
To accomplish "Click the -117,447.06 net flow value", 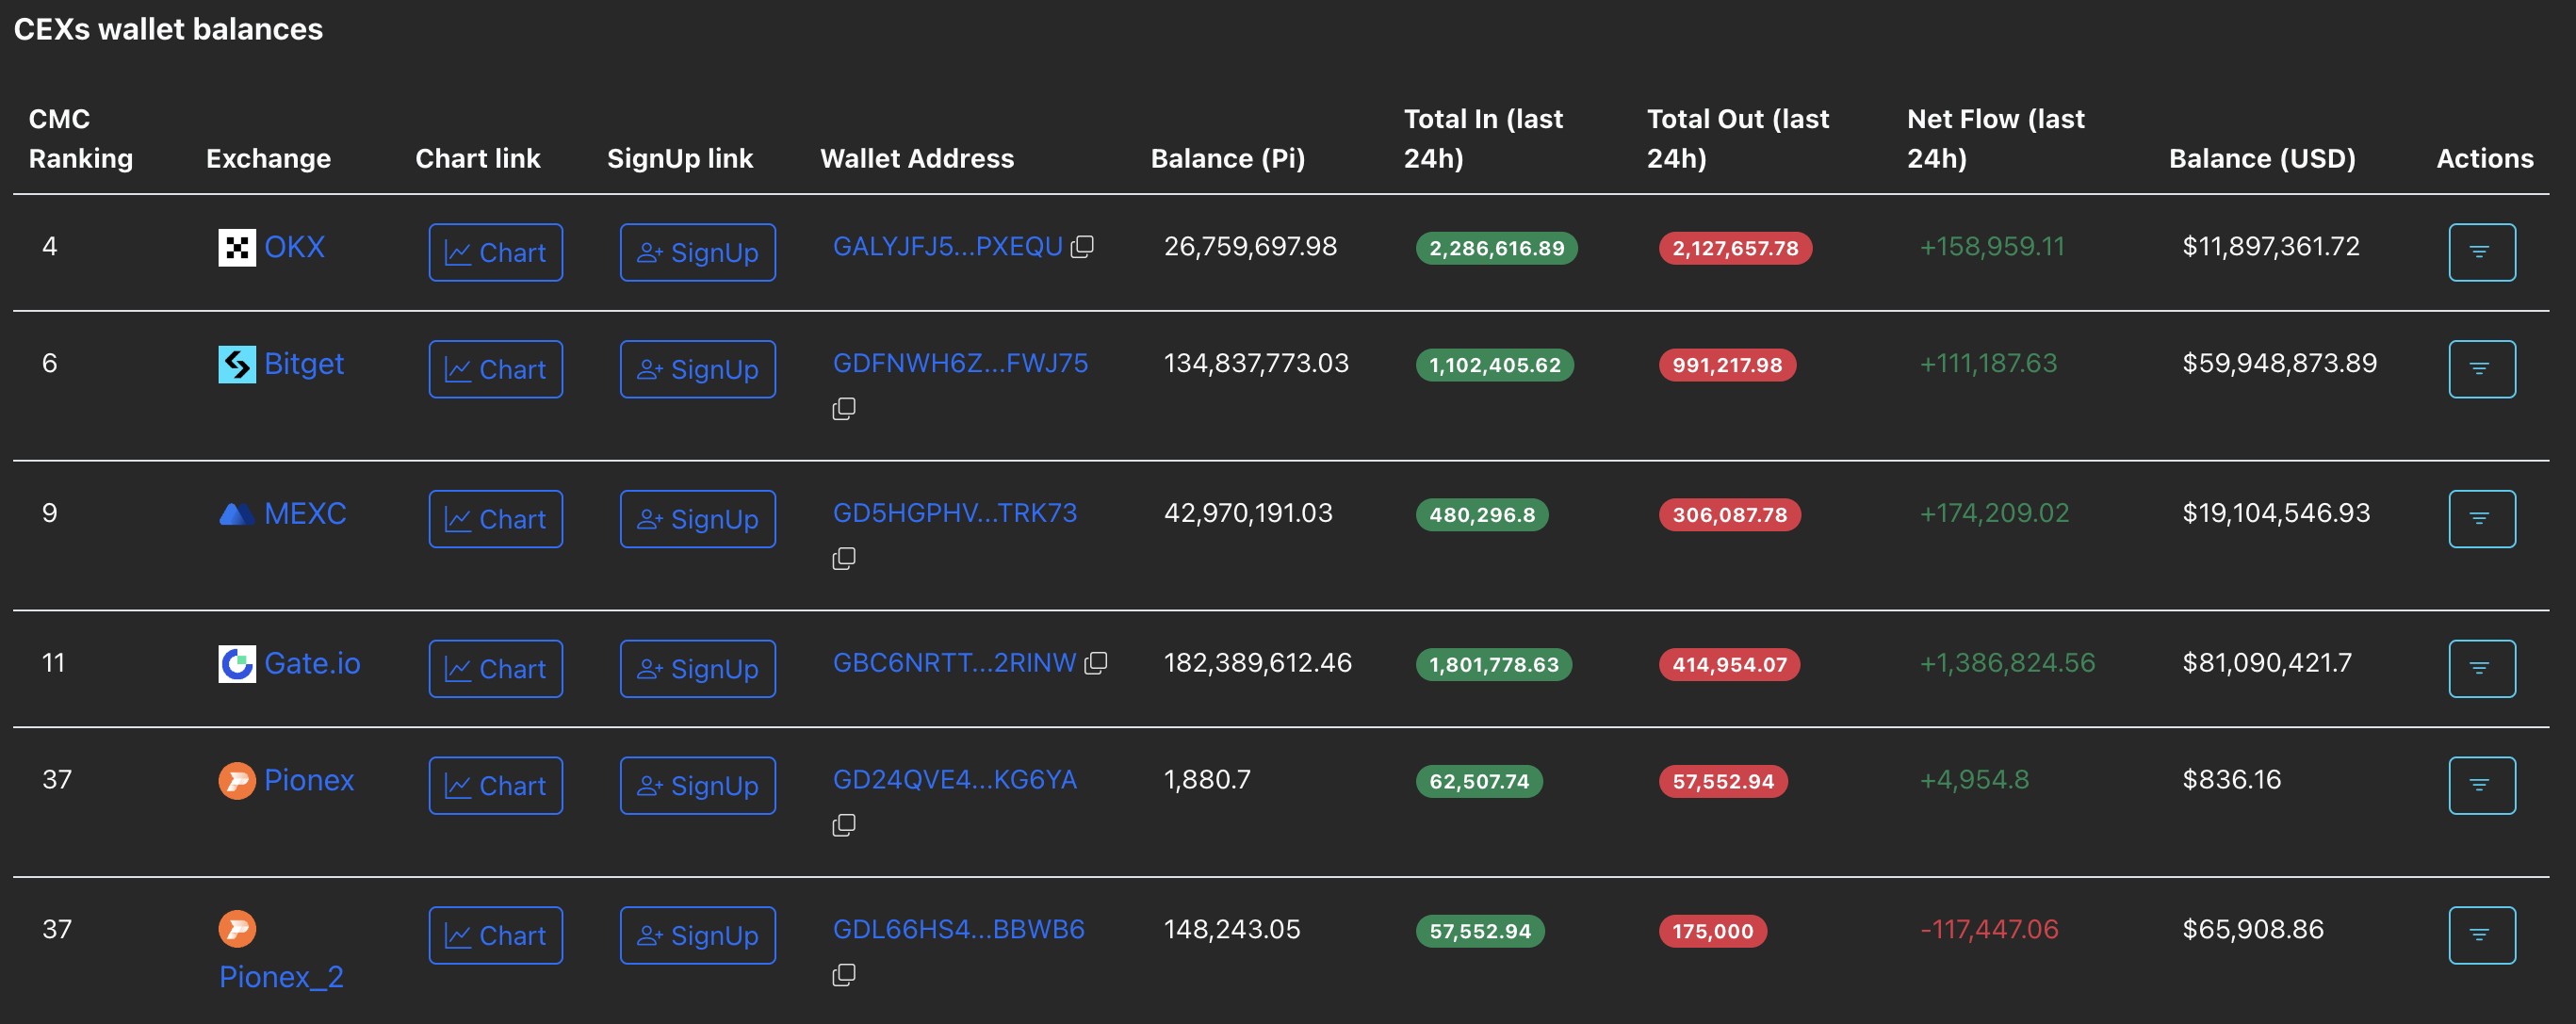I will coord(1989,930).
